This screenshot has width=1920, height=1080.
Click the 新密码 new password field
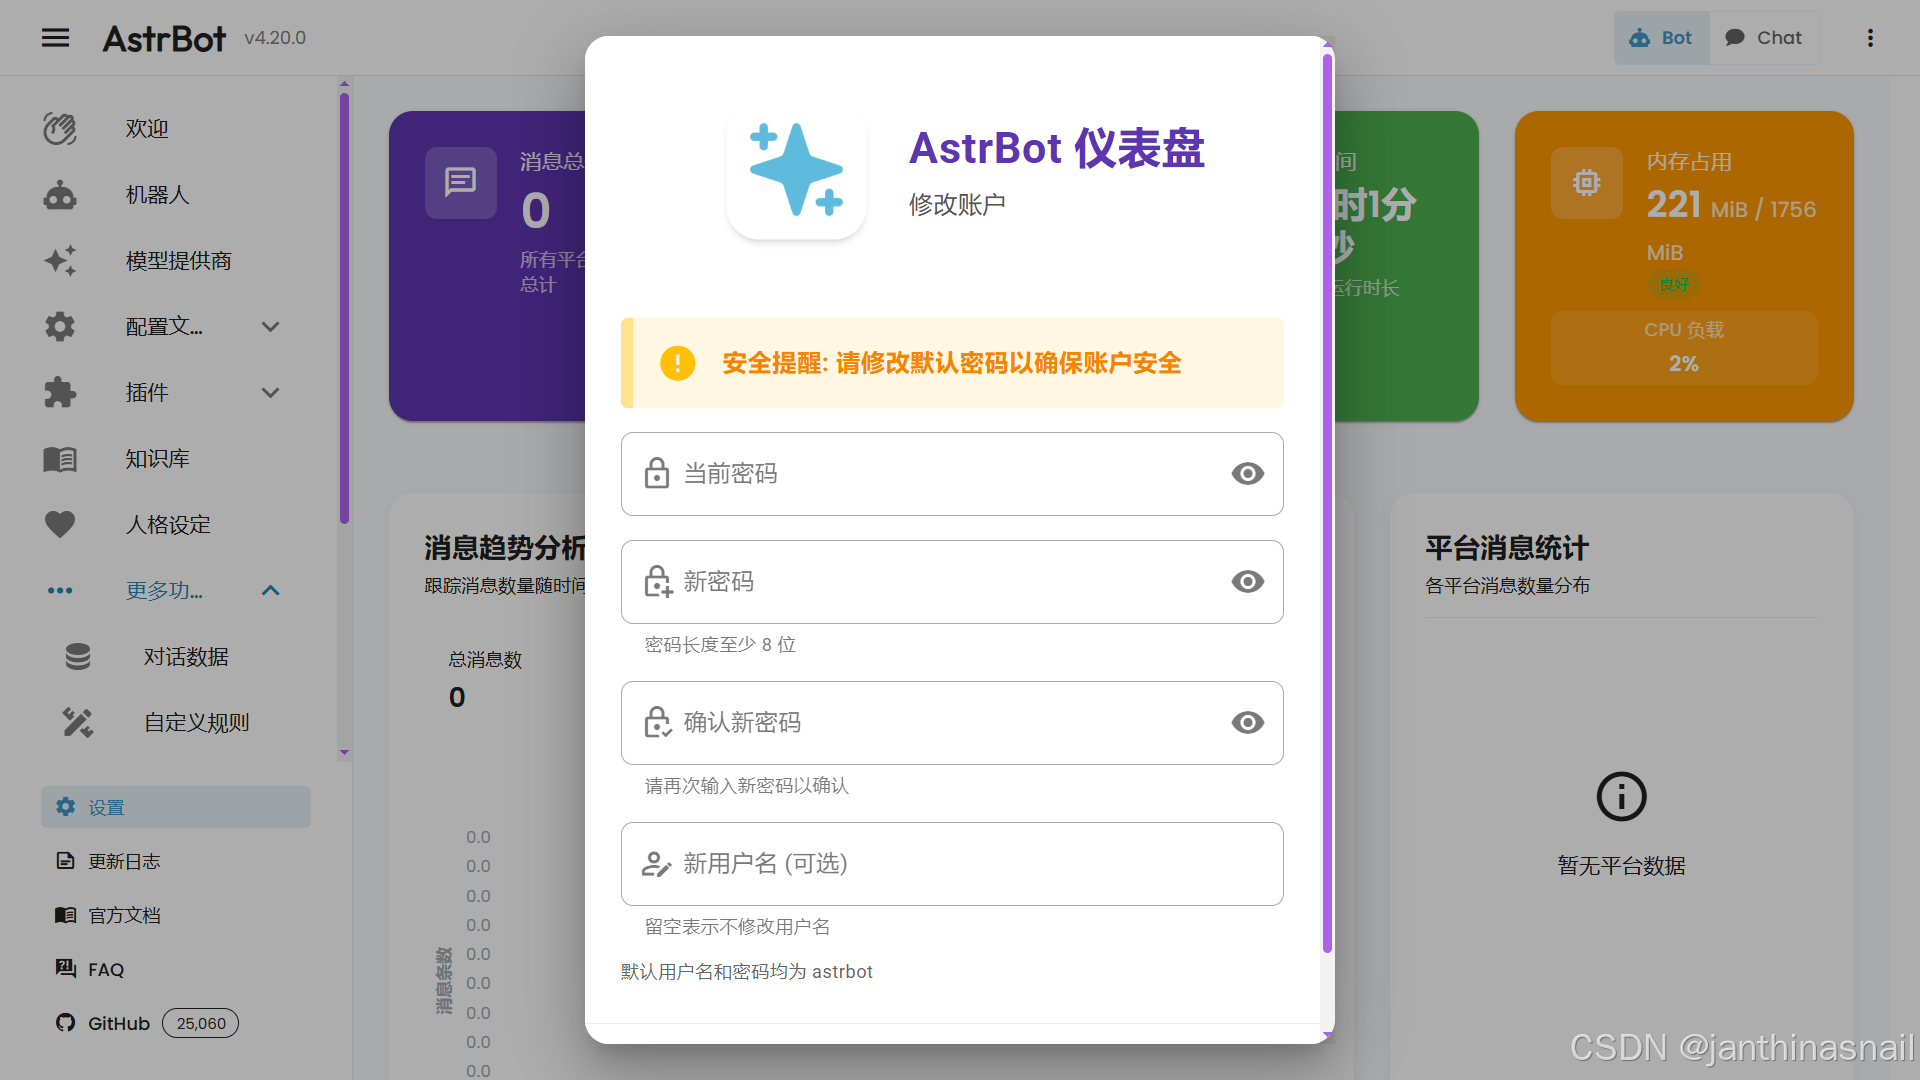coord(952,582)
